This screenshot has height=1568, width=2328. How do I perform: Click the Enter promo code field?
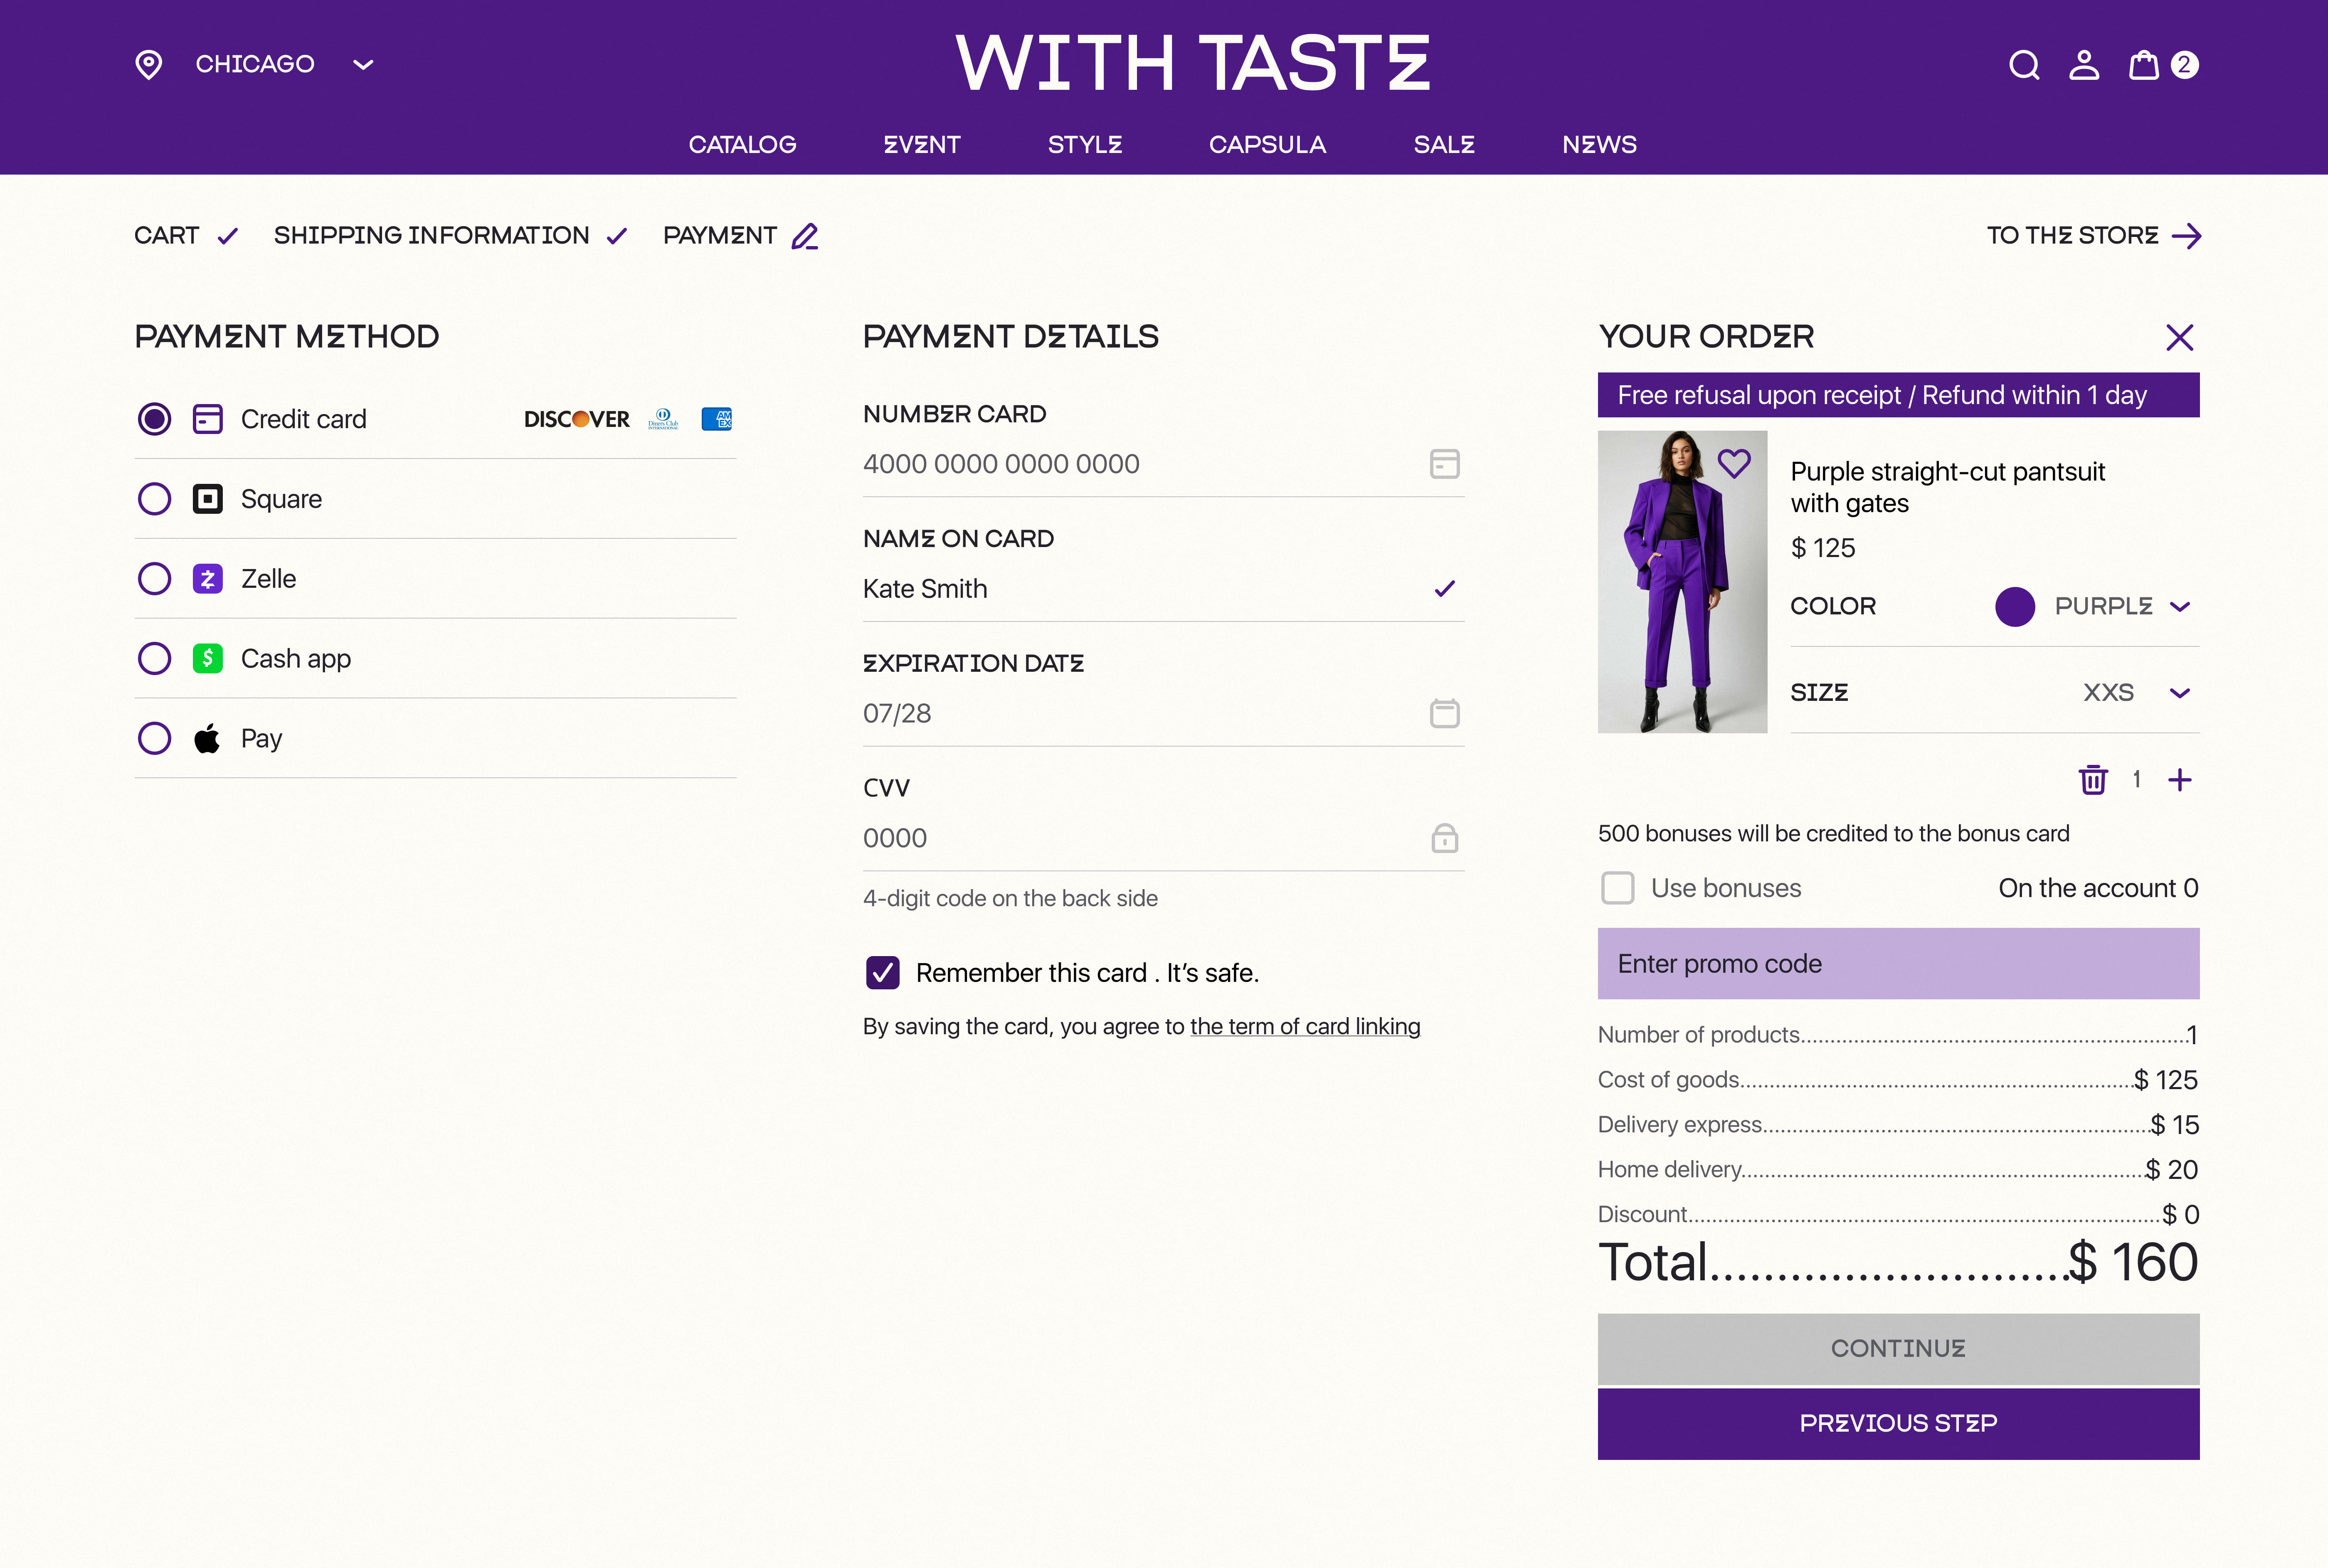1898,964
